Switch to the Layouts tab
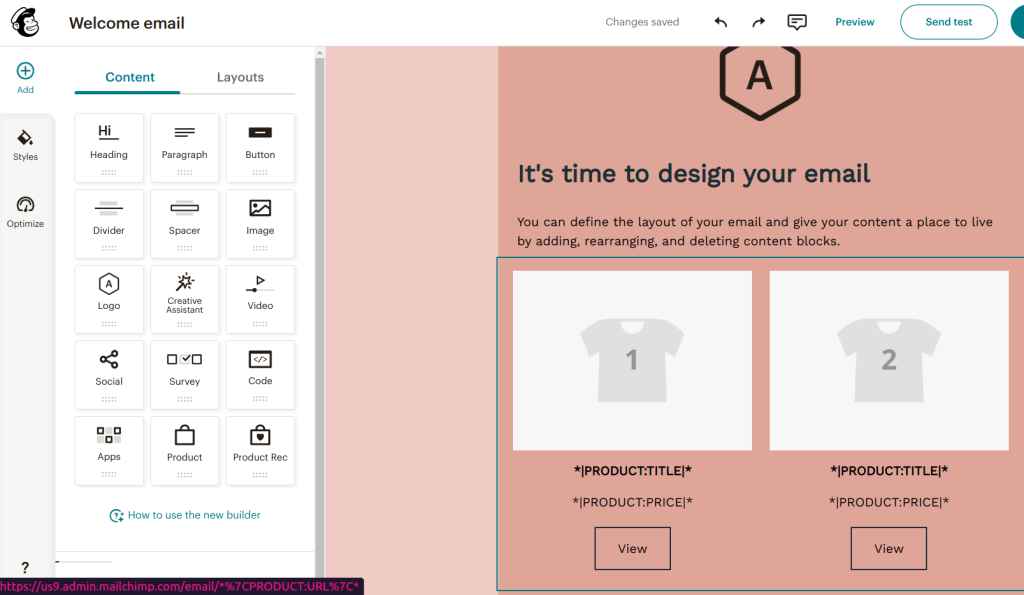Image resolution: width=1024 pixels, height=595 pixels. click(x=240, y=77)
